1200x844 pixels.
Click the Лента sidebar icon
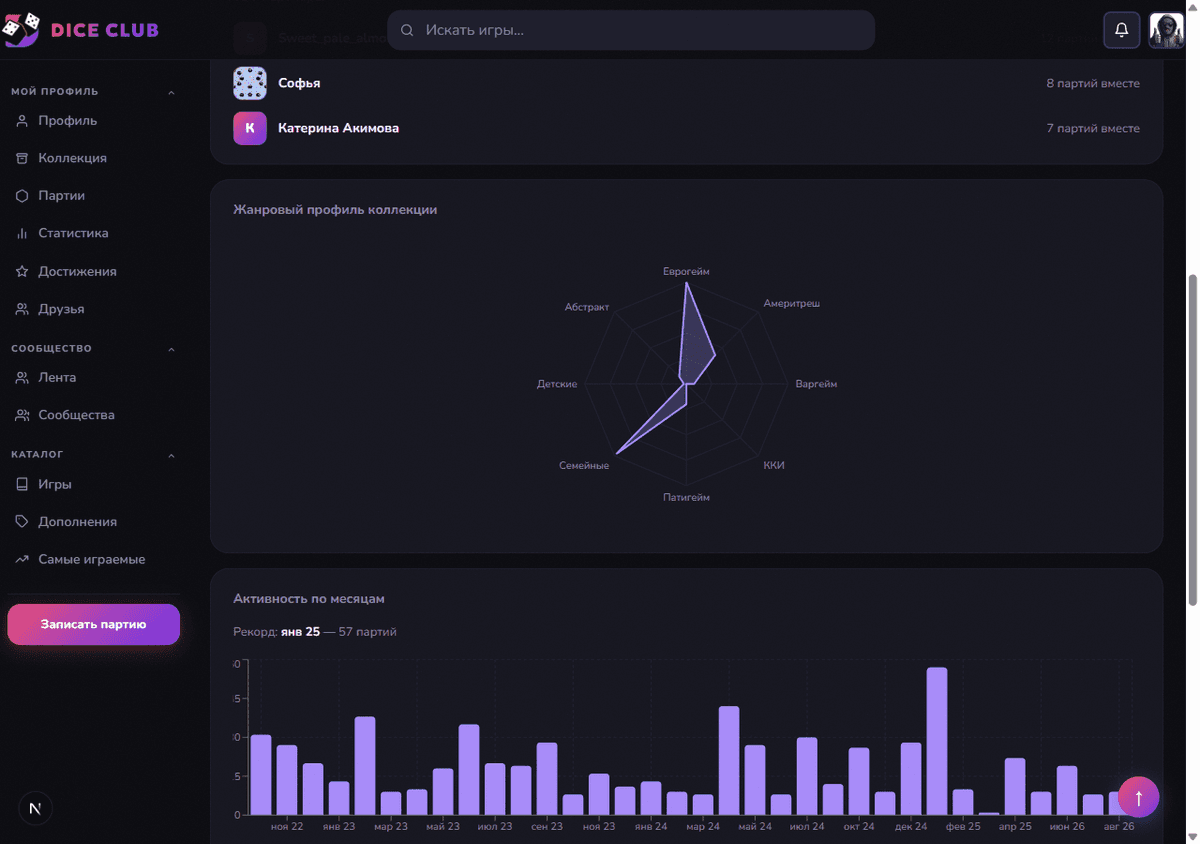point(22,378)
